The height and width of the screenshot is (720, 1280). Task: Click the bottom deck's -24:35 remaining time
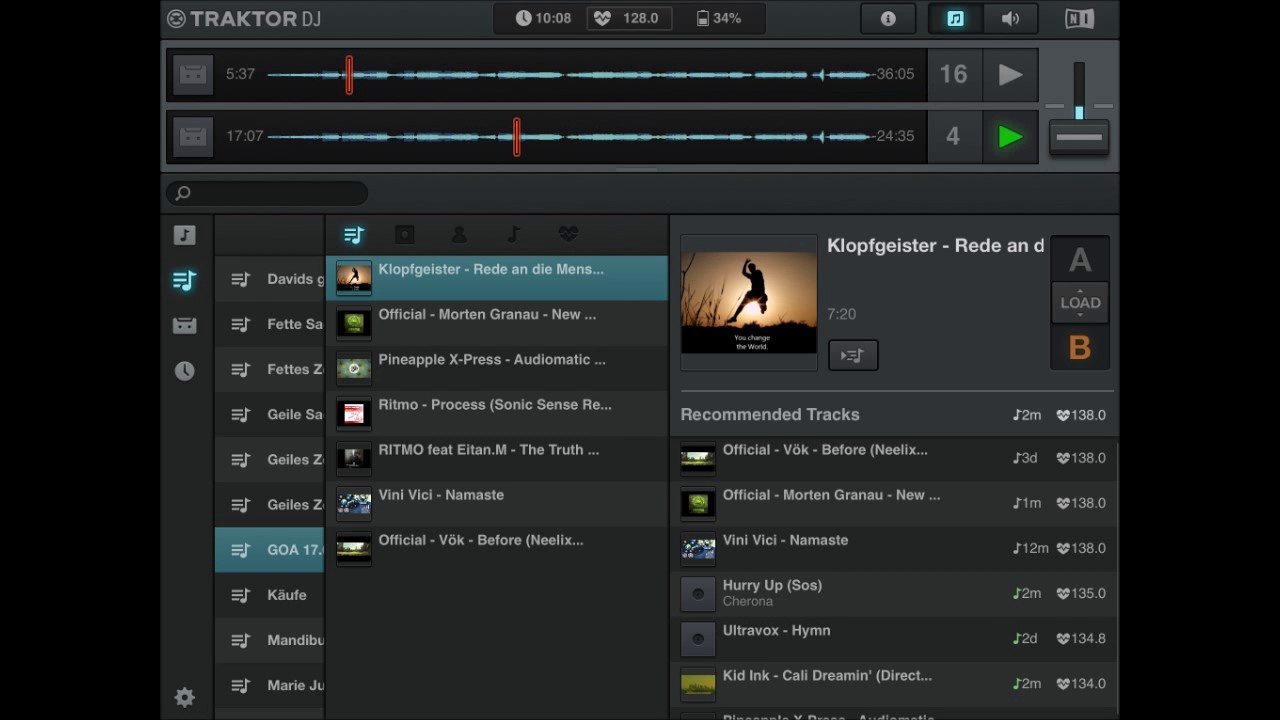(x=893, y=136)
